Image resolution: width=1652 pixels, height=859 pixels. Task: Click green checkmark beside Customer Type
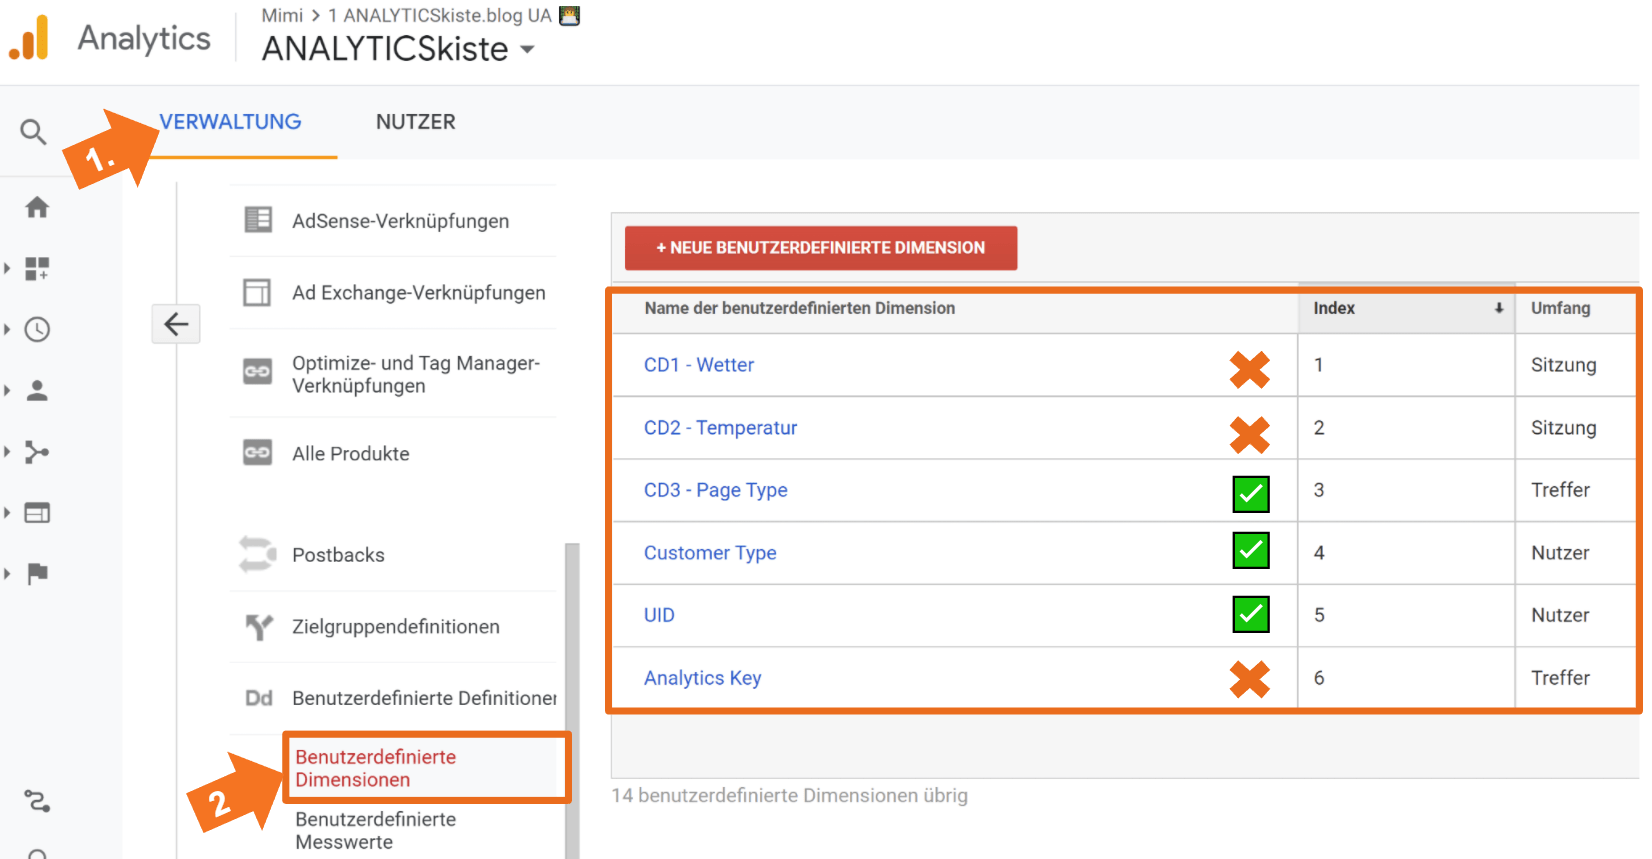click(x=1250, y=550)
